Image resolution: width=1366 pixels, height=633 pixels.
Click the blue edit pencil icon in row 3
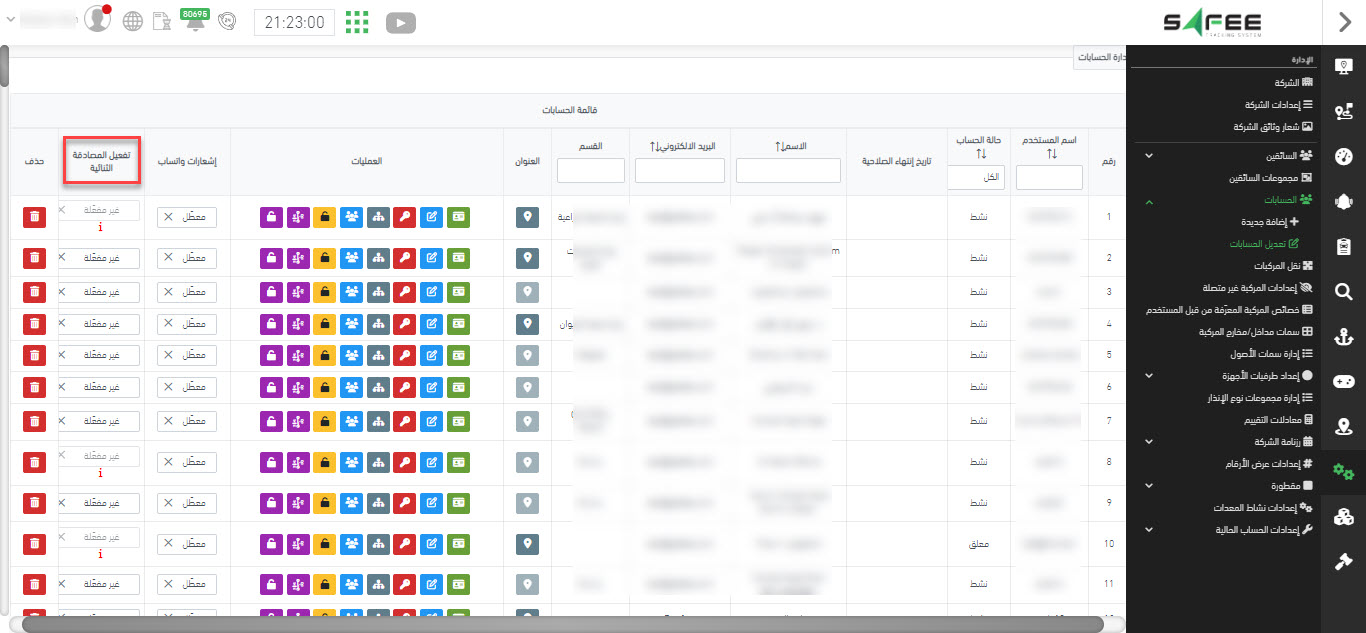pos(431,292)
